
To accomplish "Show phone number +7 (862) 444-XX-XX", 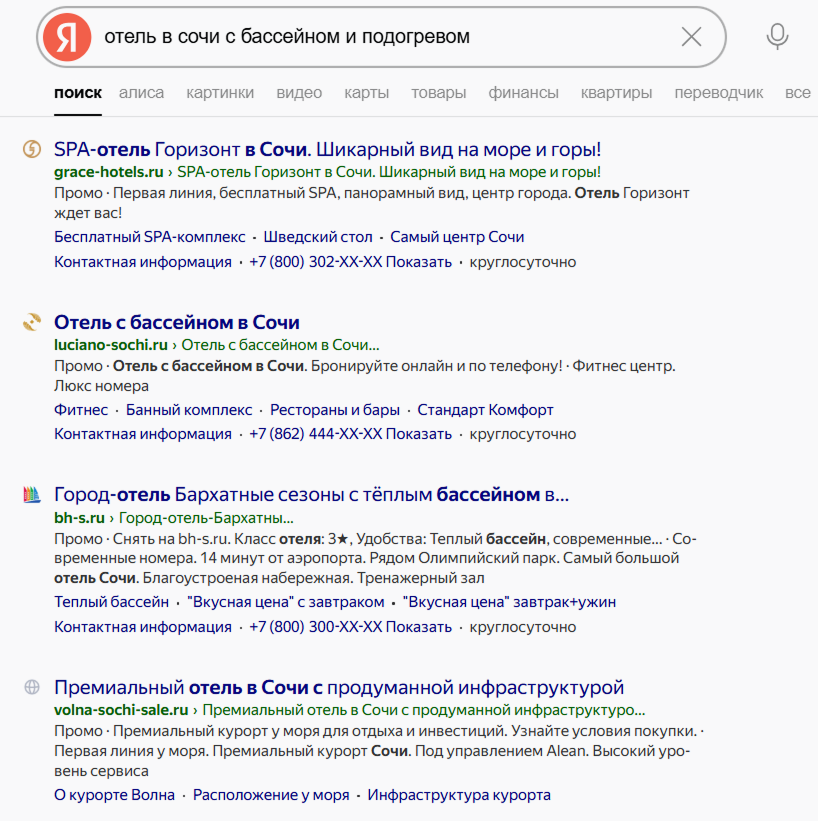I will tap(350, 434).
